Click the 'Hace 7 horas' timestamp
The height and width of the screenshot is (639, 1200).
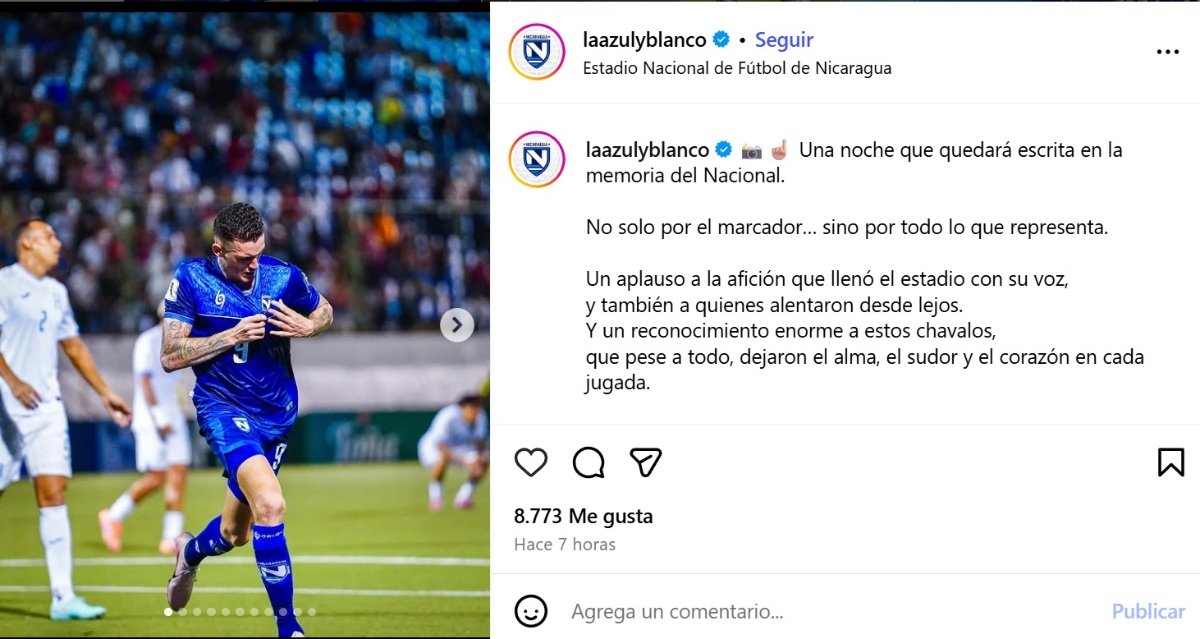pyautogui.click(x=565, y=544)
